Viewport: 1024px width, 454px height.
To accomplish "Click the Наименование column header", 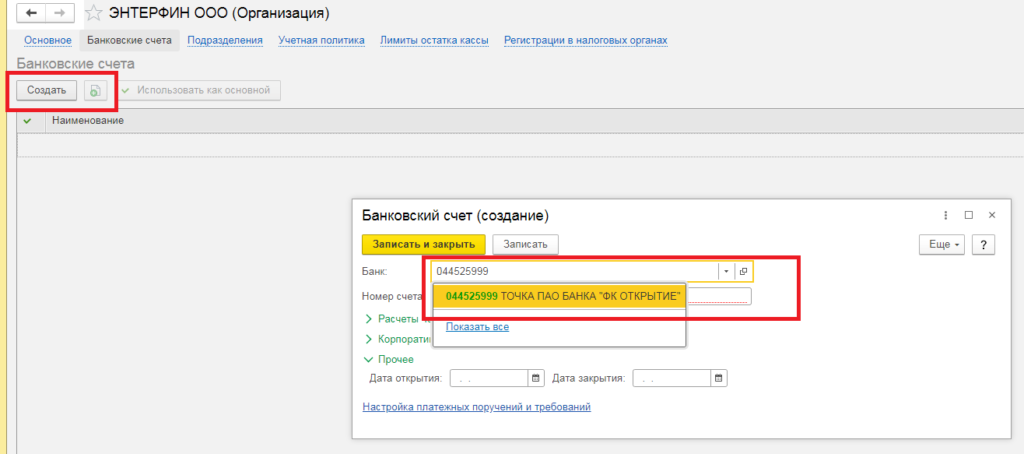I will [x=88, y=120].
